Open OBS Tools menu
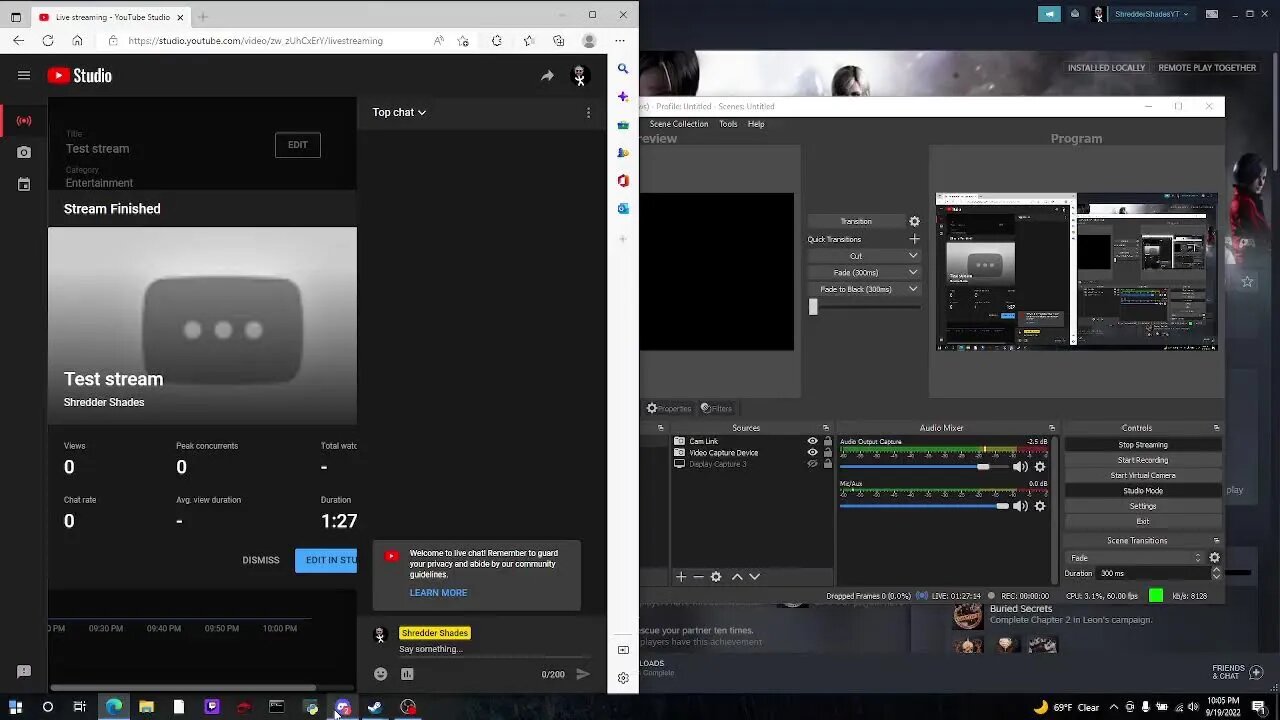The height and width of the screenshot is (720, 1280). [x=728, y=124]
